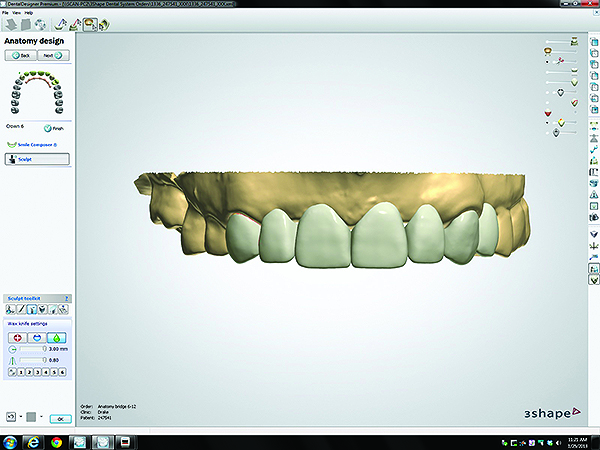Expand the gray color box dropdown arrow
600x450 pixels.
coord(42,416)
